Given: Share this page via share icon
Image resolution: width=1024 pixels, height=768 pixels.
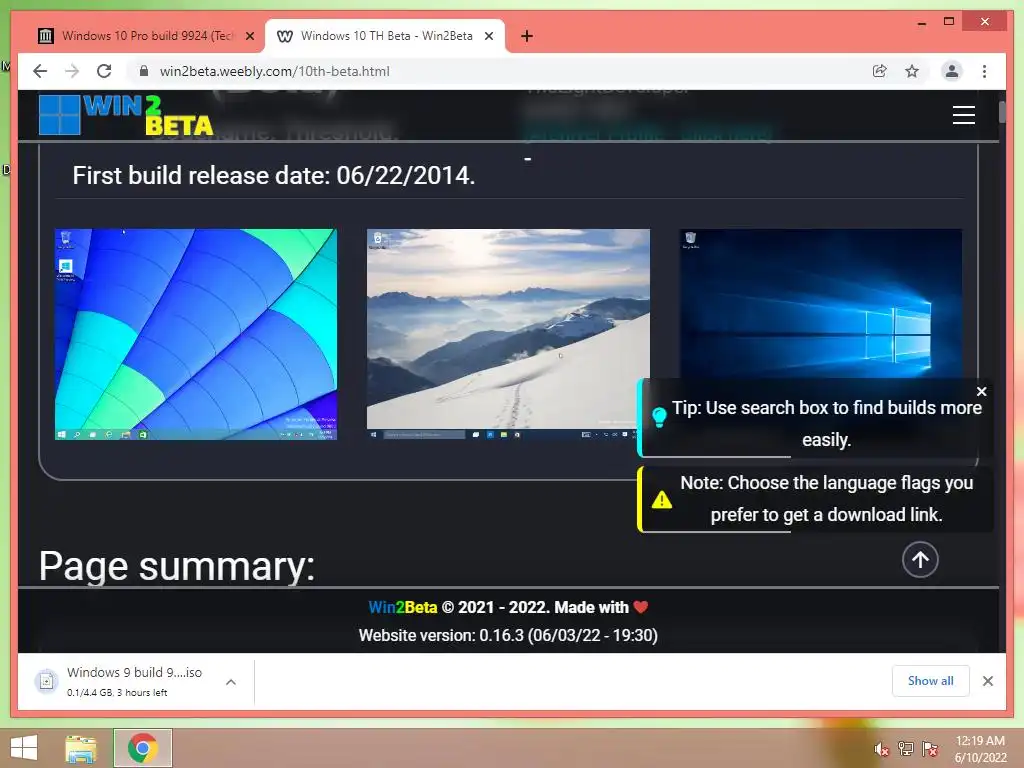Looking at the screenshot, I should (880, 71).
